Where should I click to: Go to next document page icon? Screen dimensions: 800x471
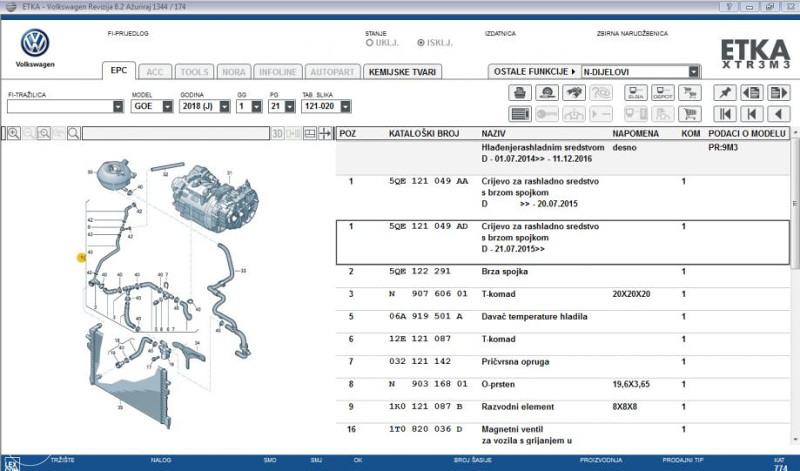[x=778, y=92]
